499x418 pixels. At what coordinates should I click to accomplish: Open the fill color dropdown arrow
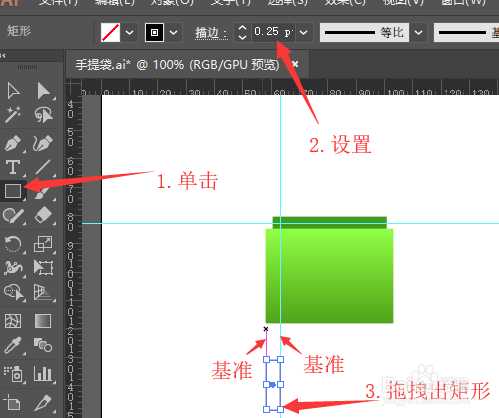130,33
